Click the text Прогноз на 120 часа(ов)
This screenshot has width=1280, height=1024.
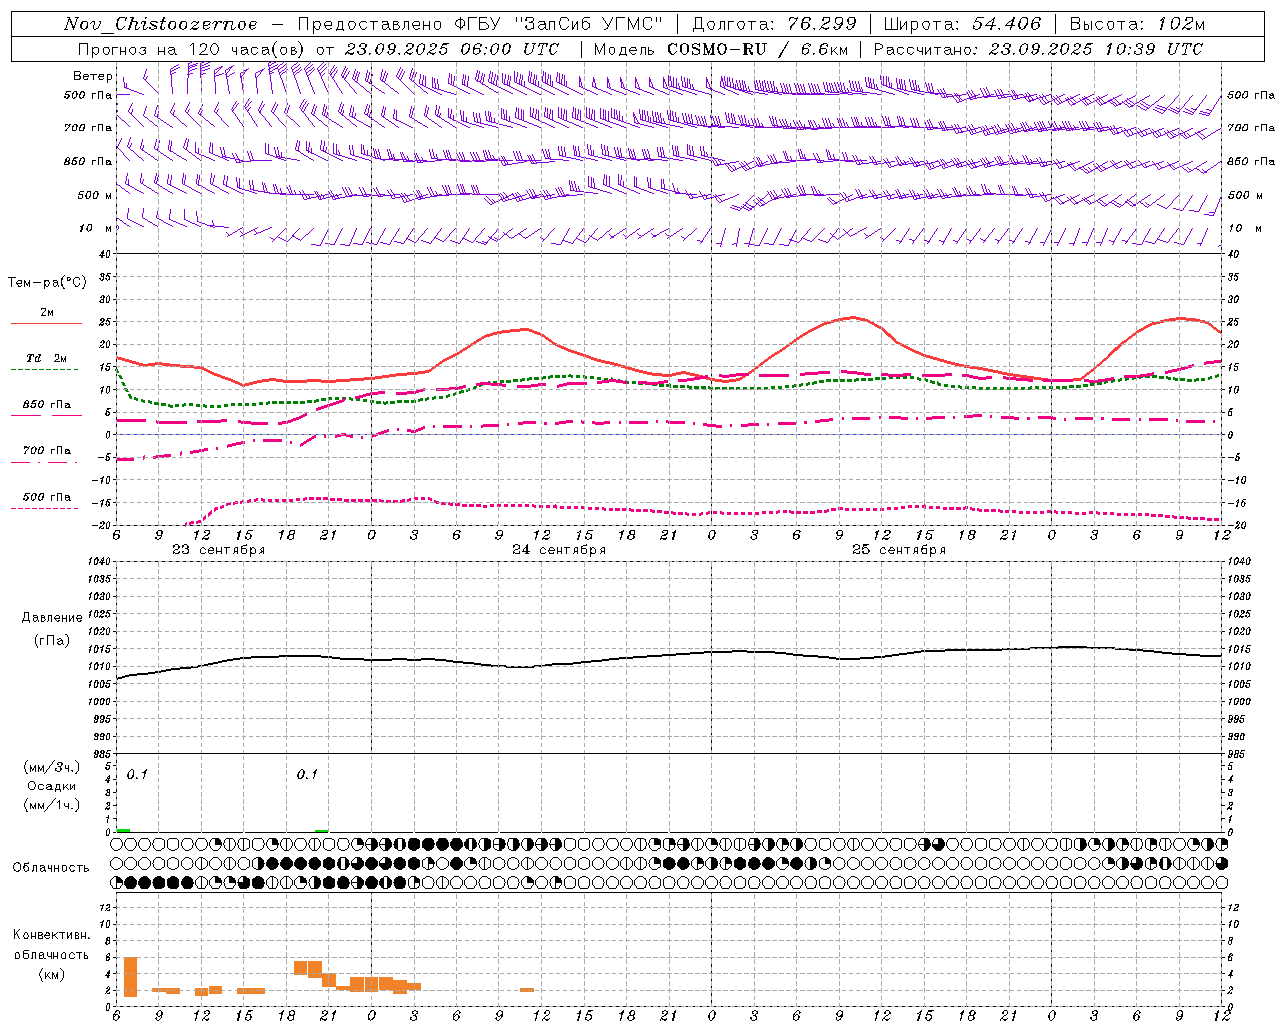tap(192, 49)
